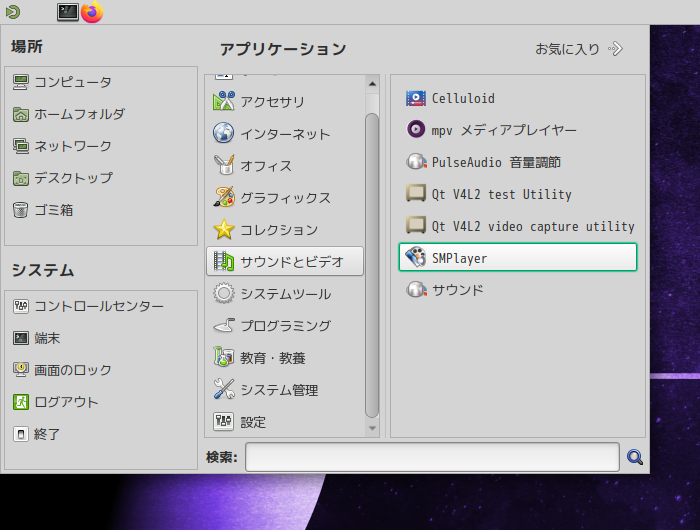The height and width of the screenshot is (530, 700).
Task: Click the ホームフォルダ text label
Action: [79, 114]
